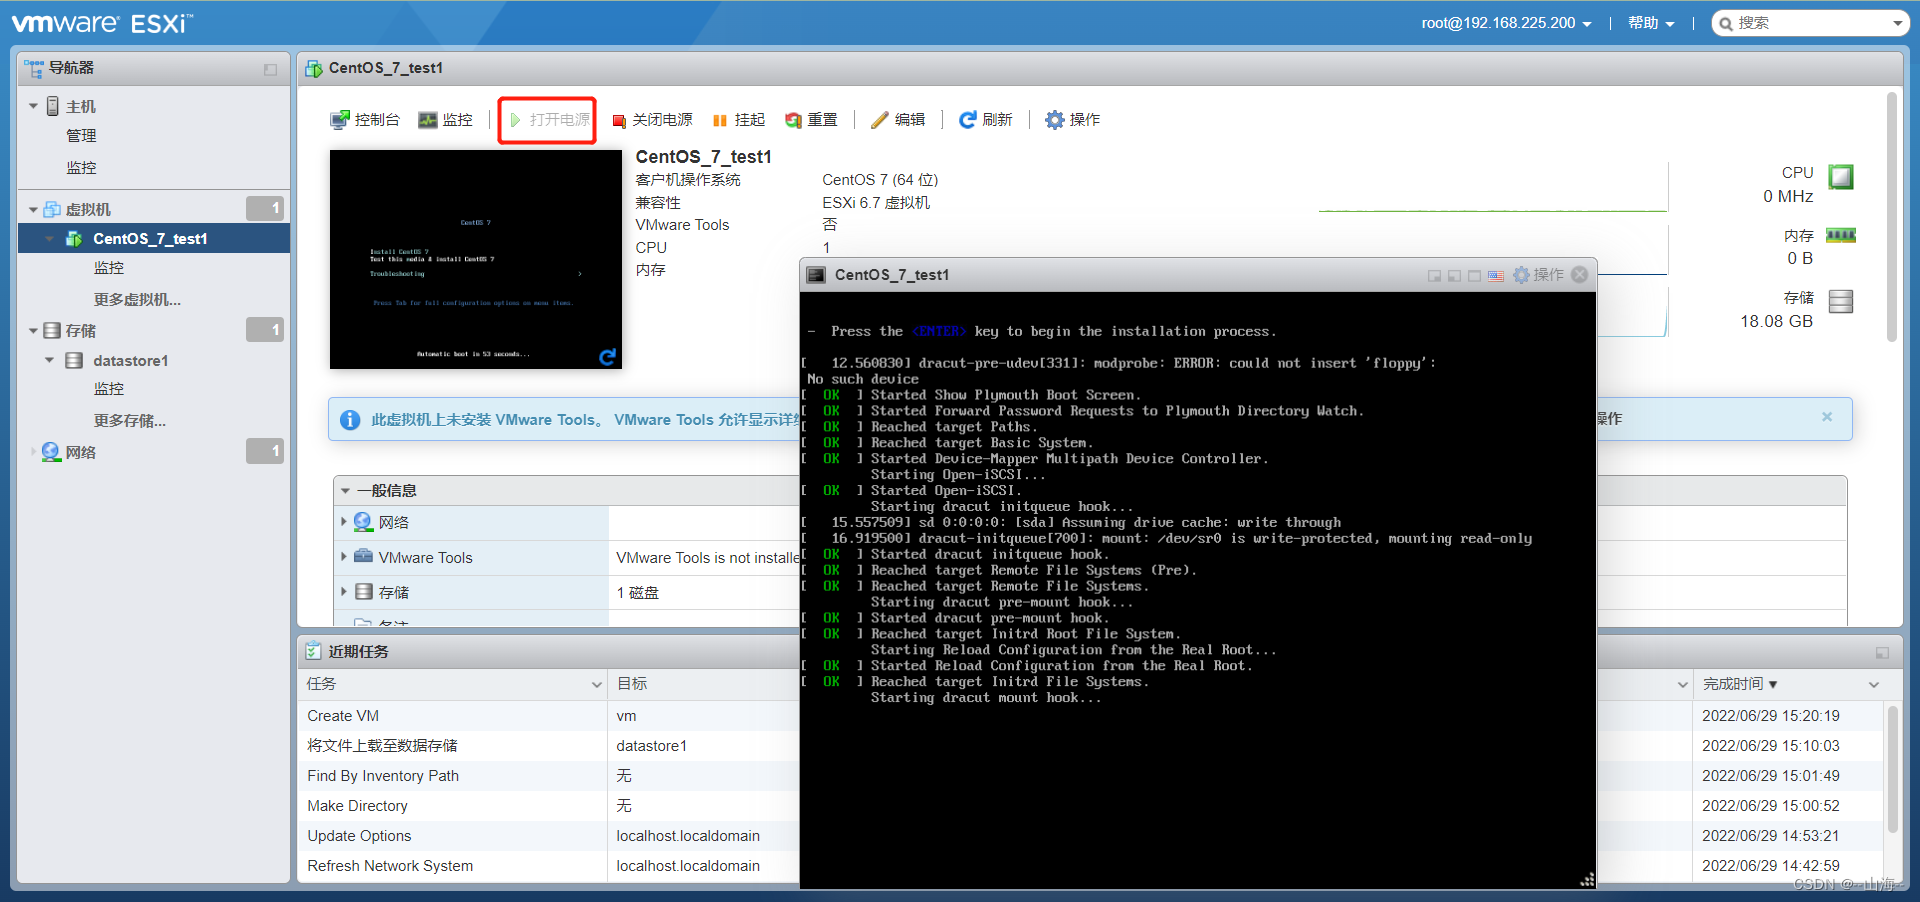The width and height of the screenshot is (1920, 902).
Task: Open 虚拟机 virtual machines in navigator
Action: (88, 209)
